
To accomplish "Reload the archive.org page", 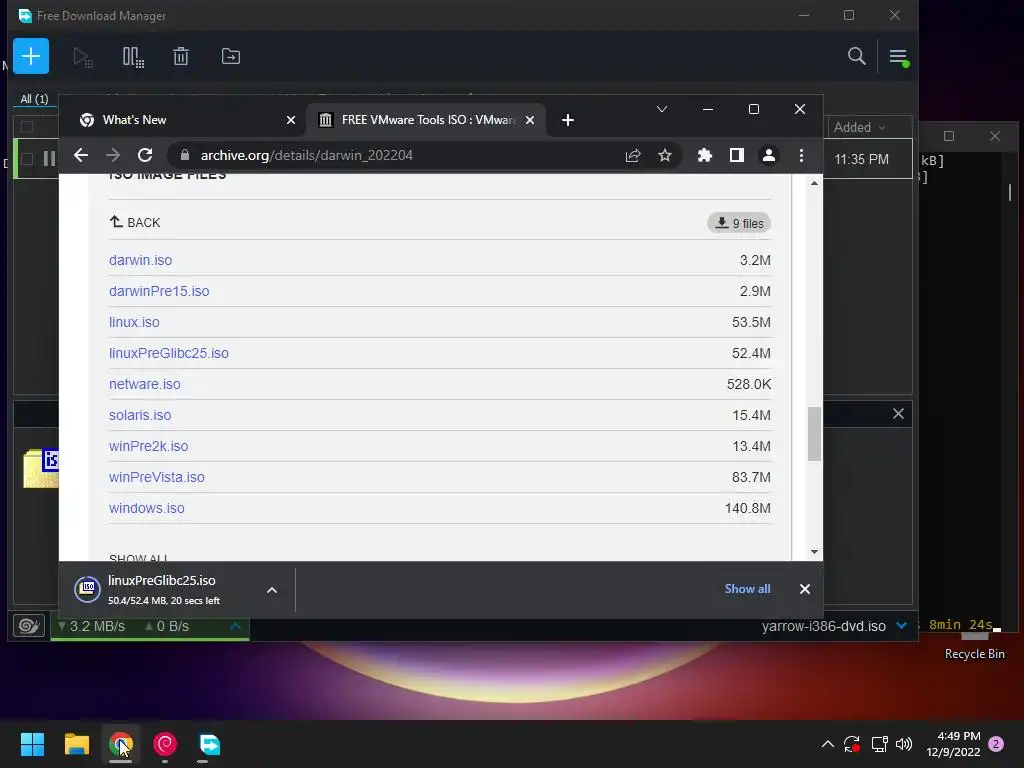I will pos(145,155).
